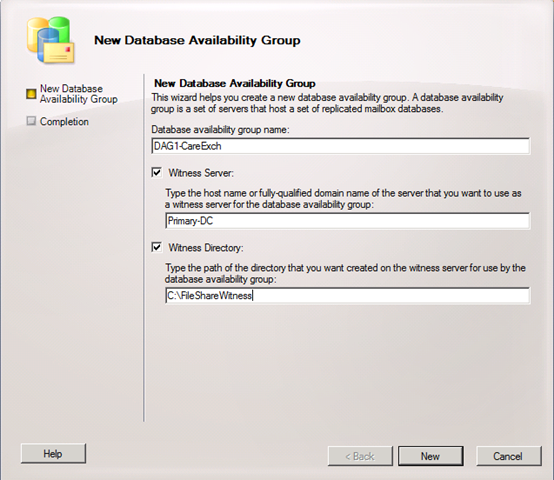Screen dimensions: 554x480
Task: Click the Database availability group name label
Action: coord(220,130)
